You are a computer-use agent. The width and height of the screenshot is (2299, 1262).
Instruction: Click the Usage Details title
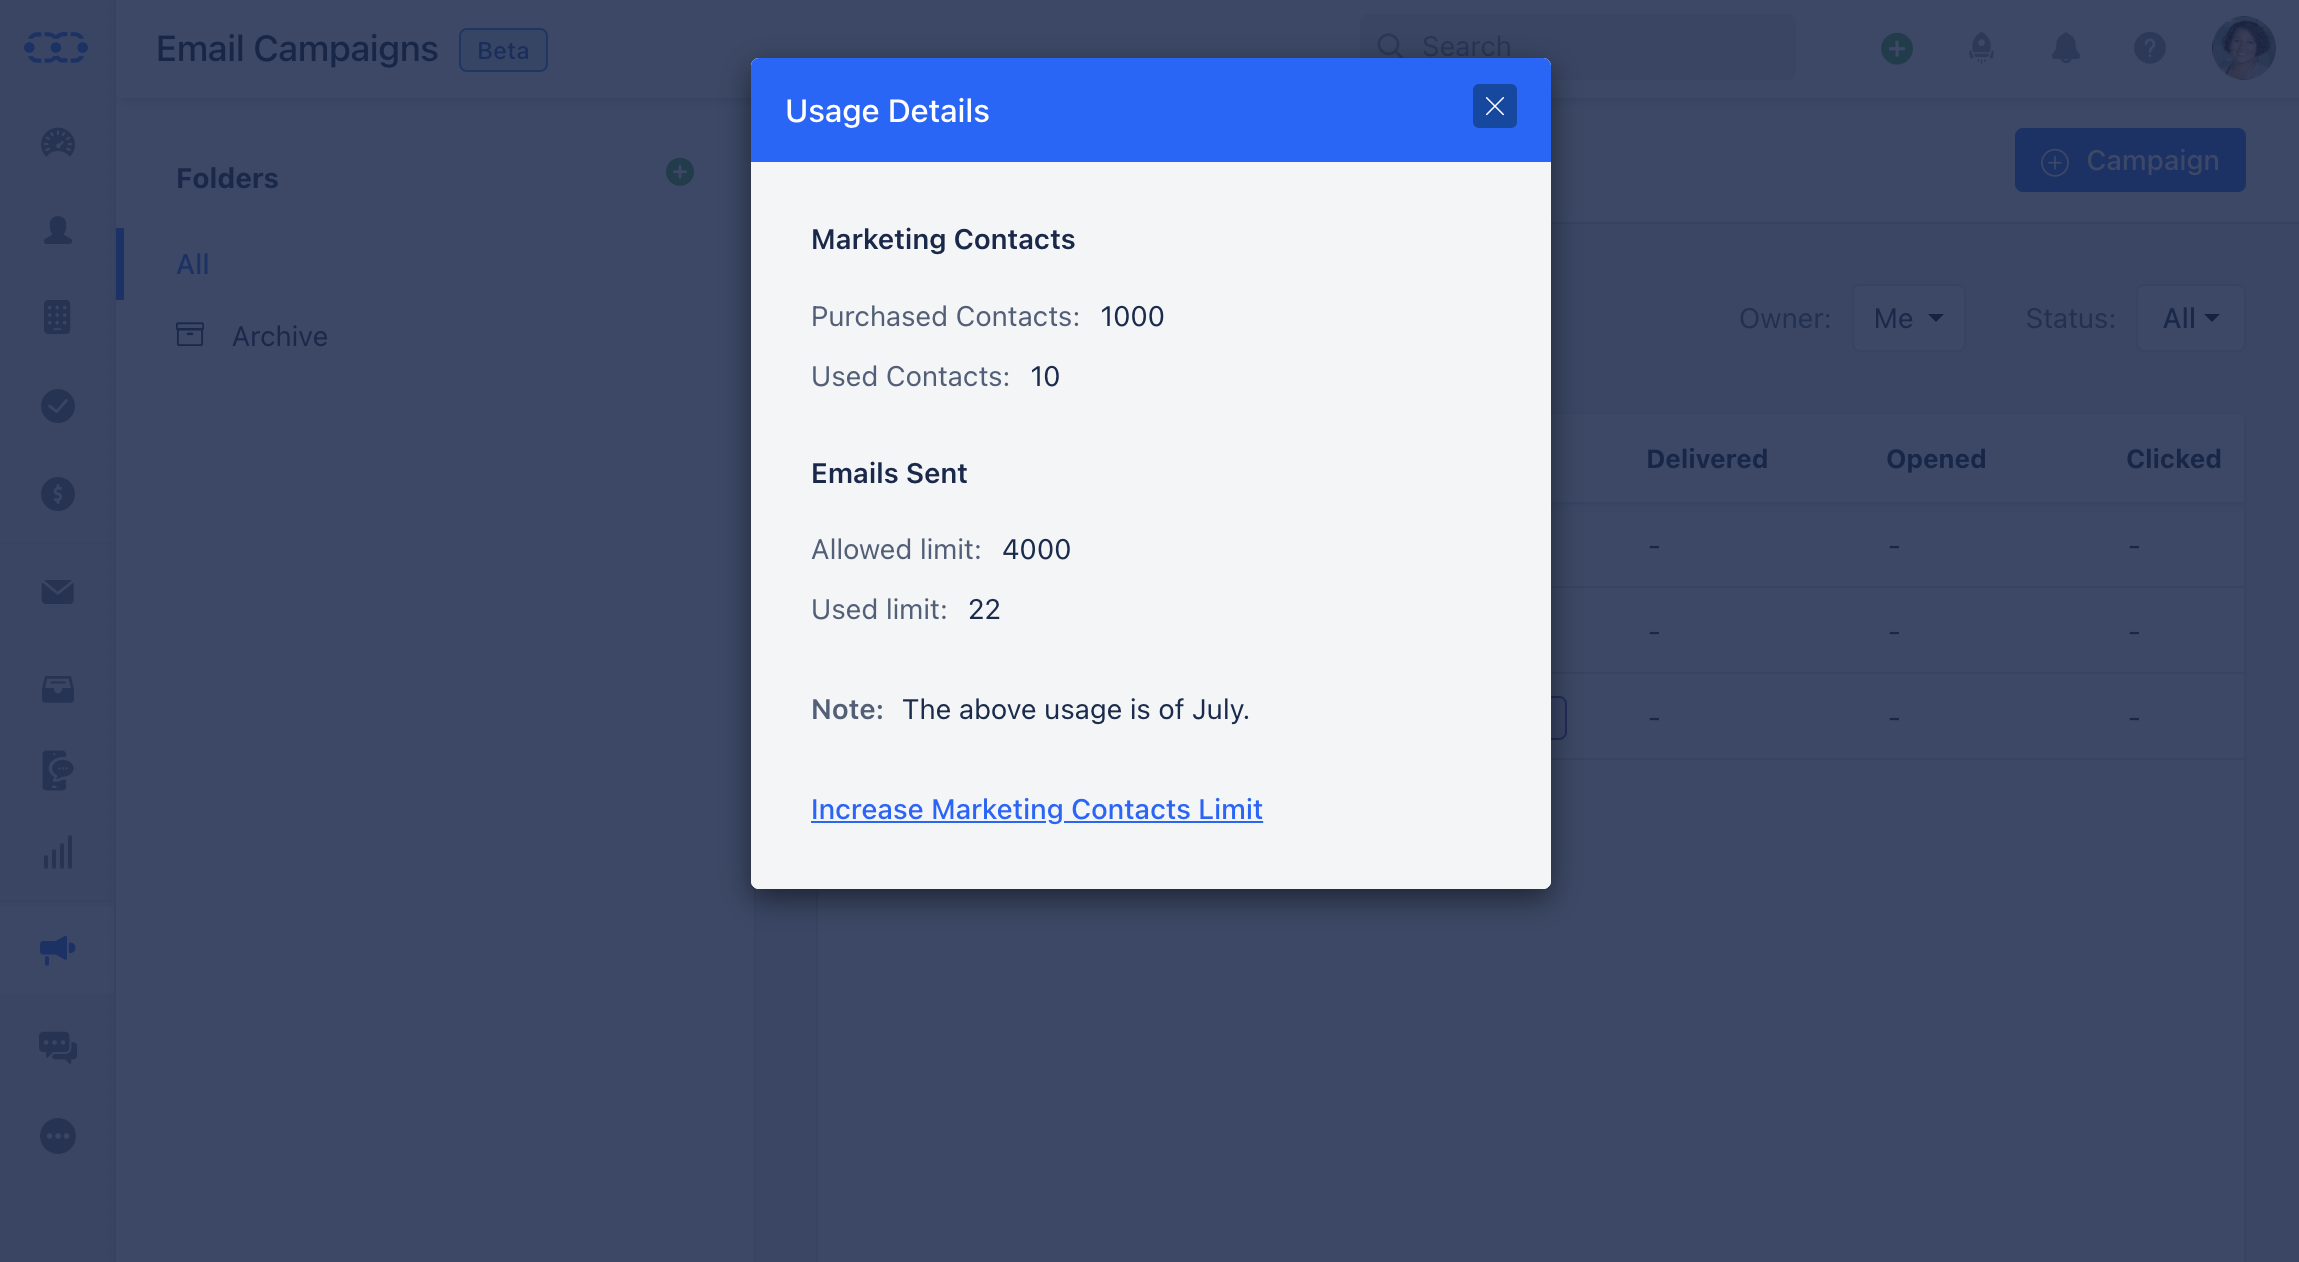point(887,111)
